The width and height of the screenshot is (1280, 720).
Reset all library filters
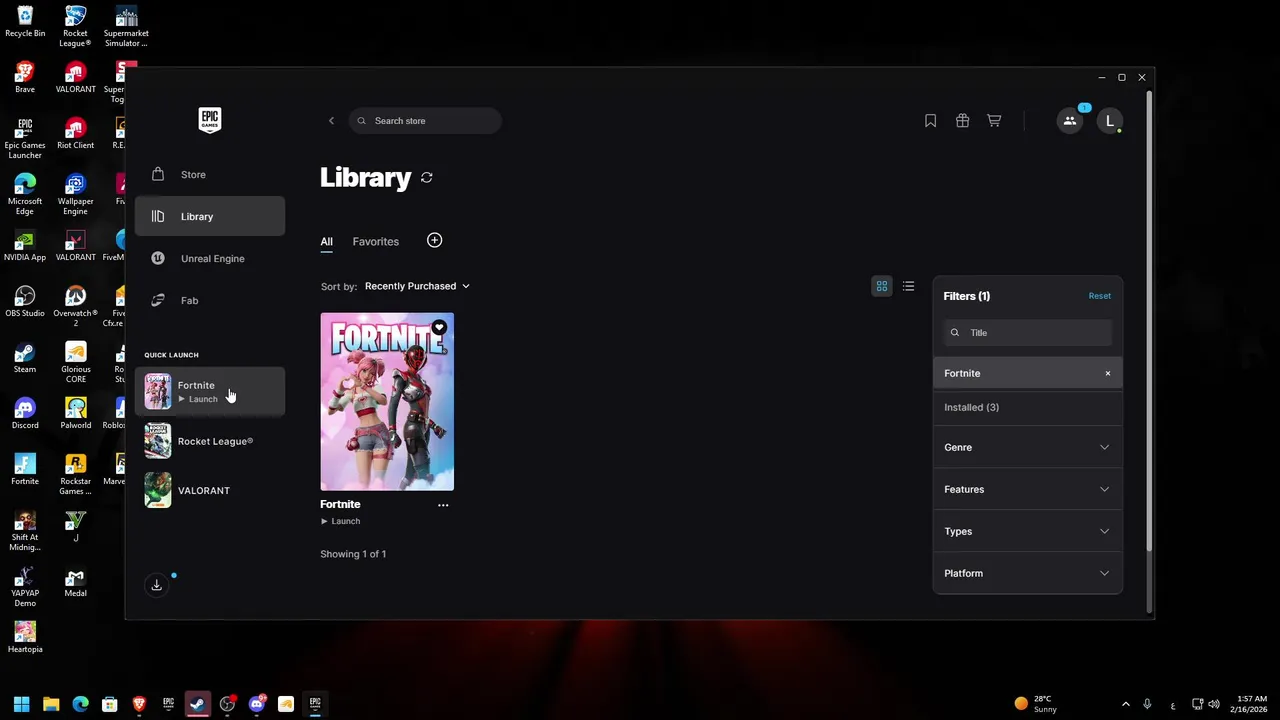1099,296
